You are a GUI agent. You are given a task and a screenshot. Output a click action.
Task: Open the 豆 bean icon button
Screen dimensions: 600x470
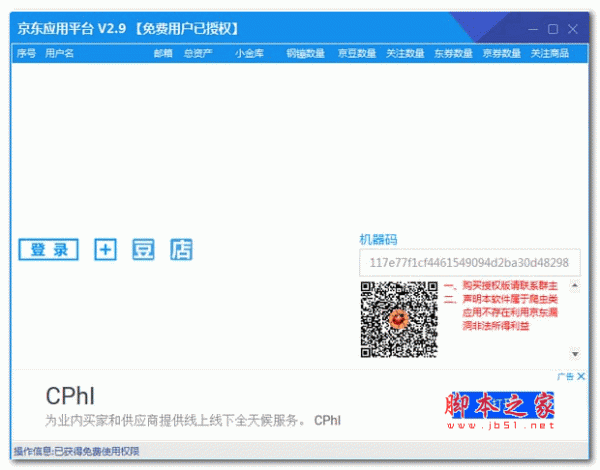coord(143,250)
